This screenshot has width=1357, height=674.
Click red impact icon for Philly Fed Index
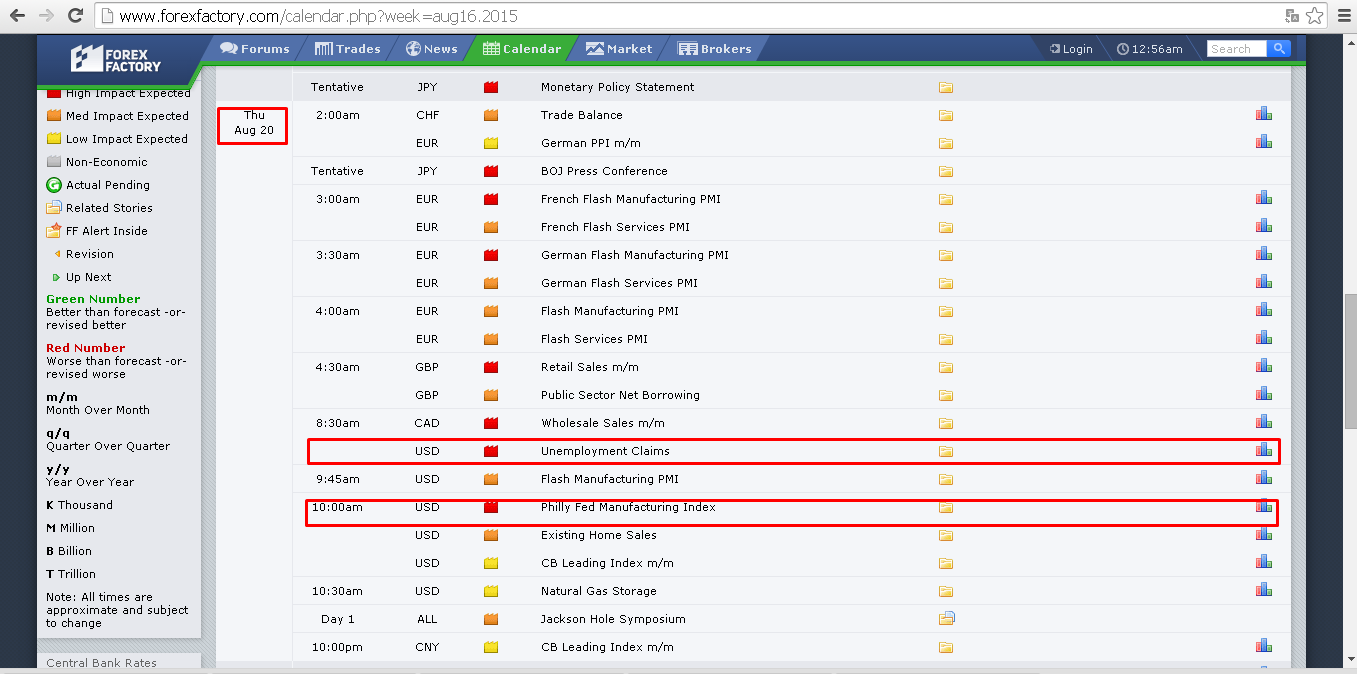point(491,508)
